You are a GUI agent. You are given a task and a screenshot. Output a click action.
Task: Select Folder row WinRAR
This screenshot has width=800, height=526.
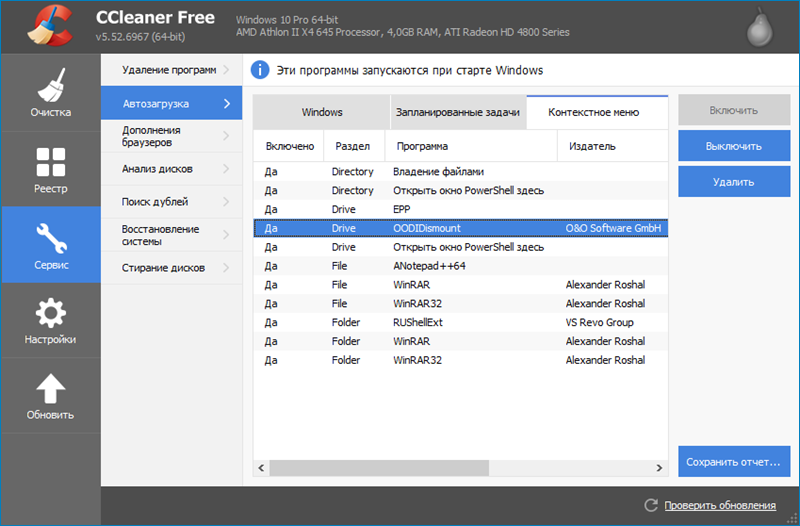[x=461, y=341]
